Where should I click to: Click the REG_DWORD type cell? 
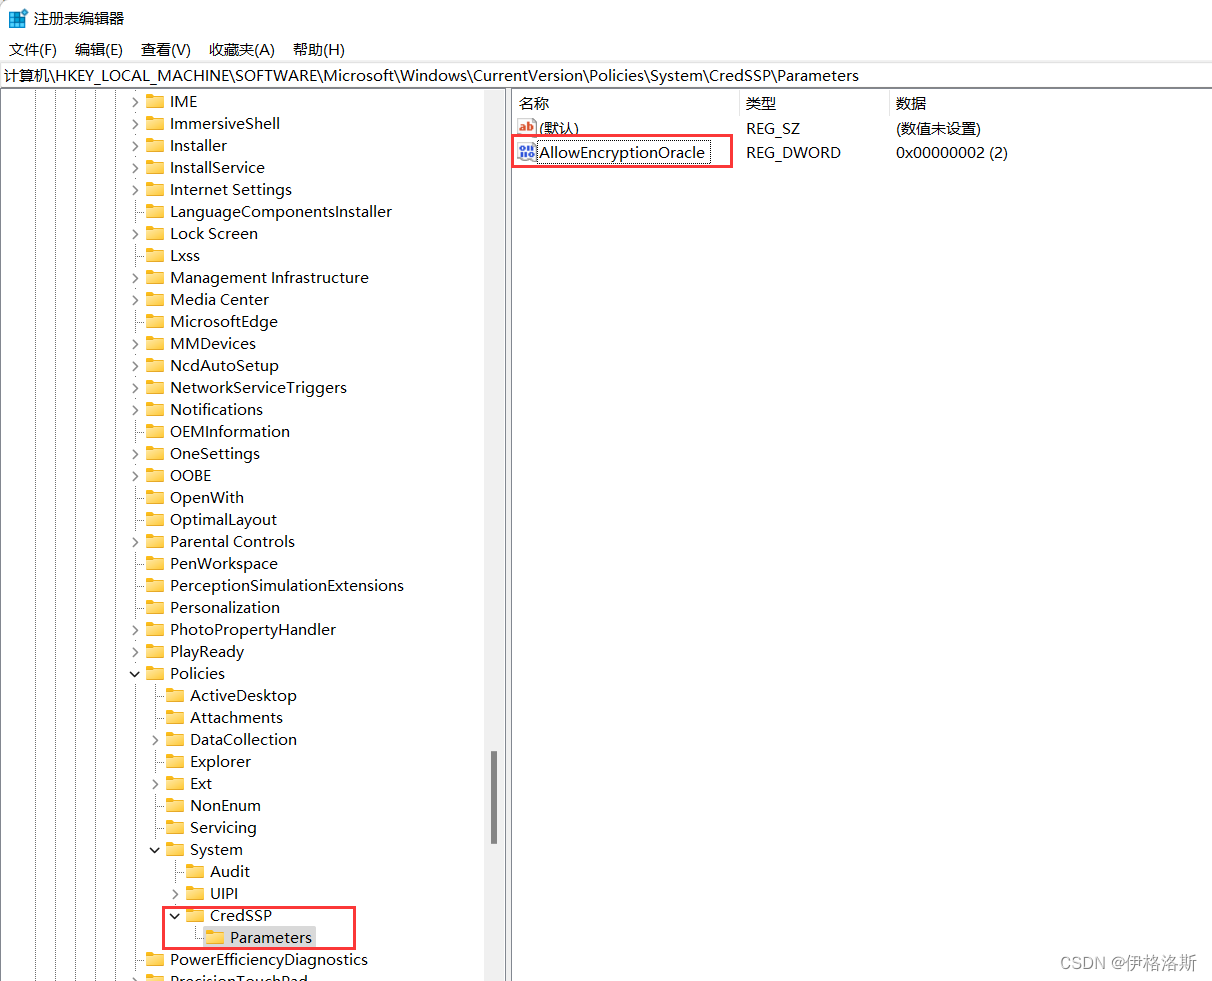(793, 153)
